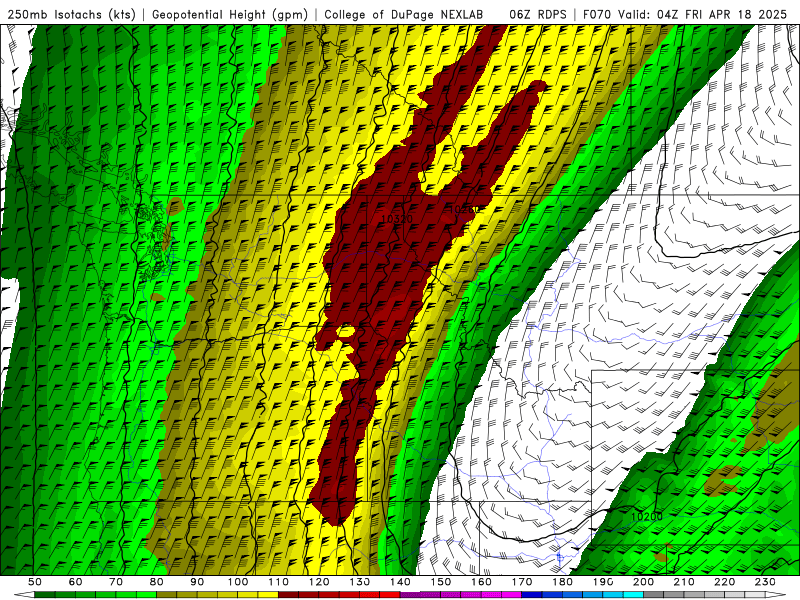Click the right arrow end of the color bar
The height and width of the screenshot is (600, 800).
[x=776, y=594]
